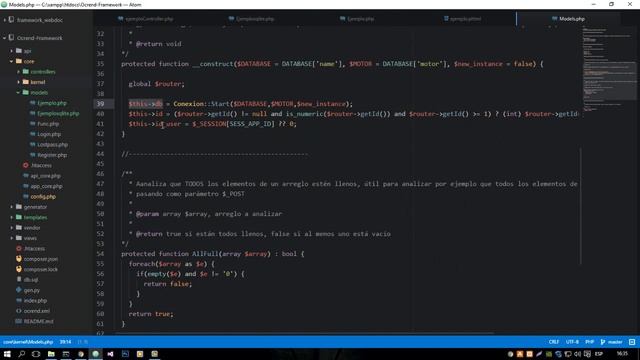Screen dimensions: 640x360
Task: Switch to the Ejemplo.php editor tab
Action: pyautogui.click(x=357, y=19)
